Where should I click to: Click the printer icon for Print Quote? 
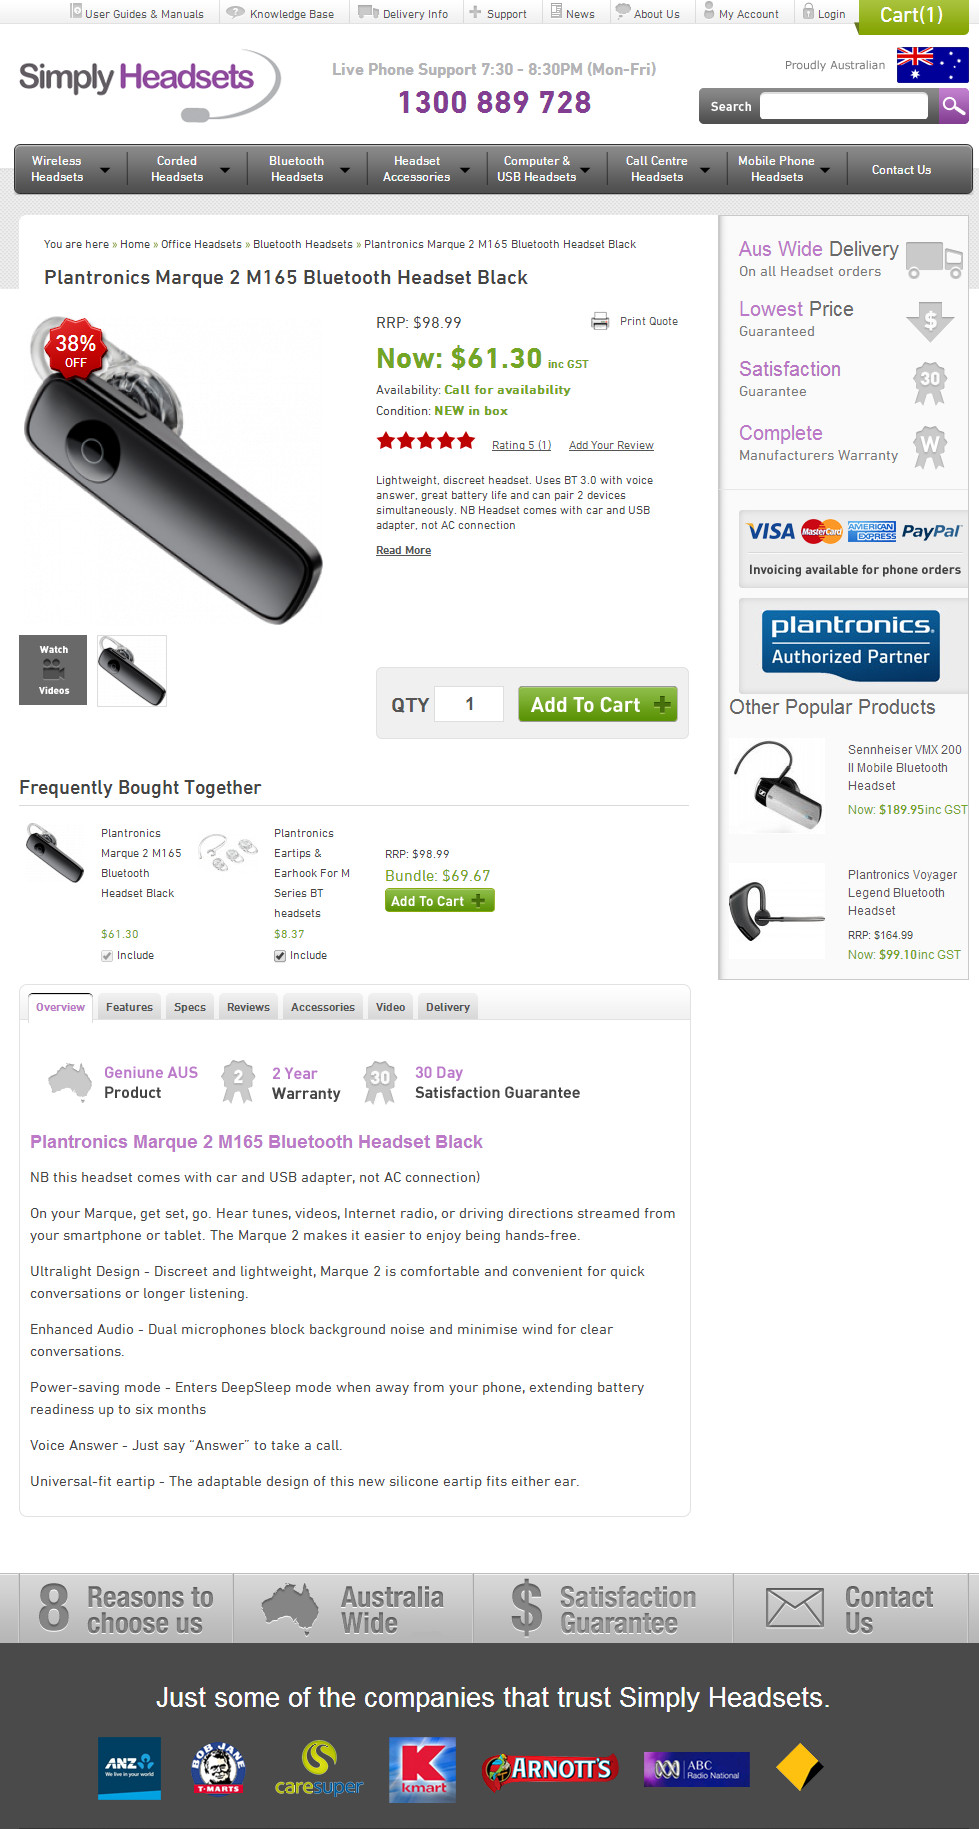(x=600, y=321)
